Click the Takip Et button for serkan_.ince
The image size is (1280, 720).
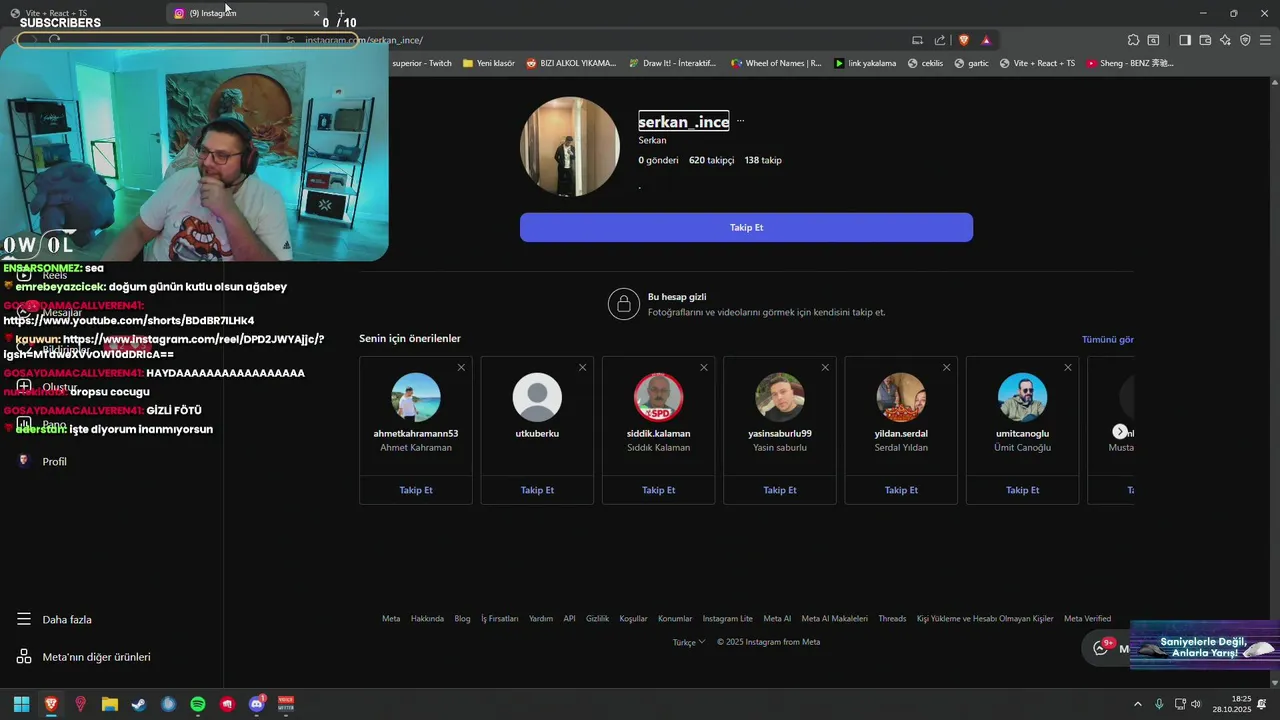click(x=746, y=227)
